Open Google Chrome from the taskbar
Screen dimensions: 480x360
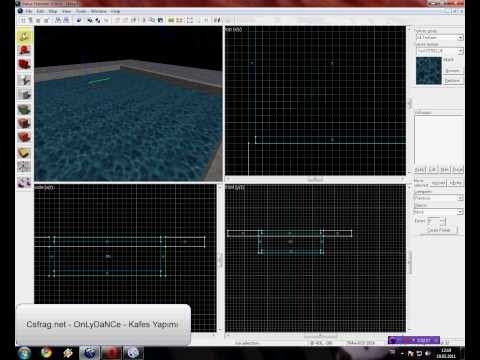tap(46, 353)
